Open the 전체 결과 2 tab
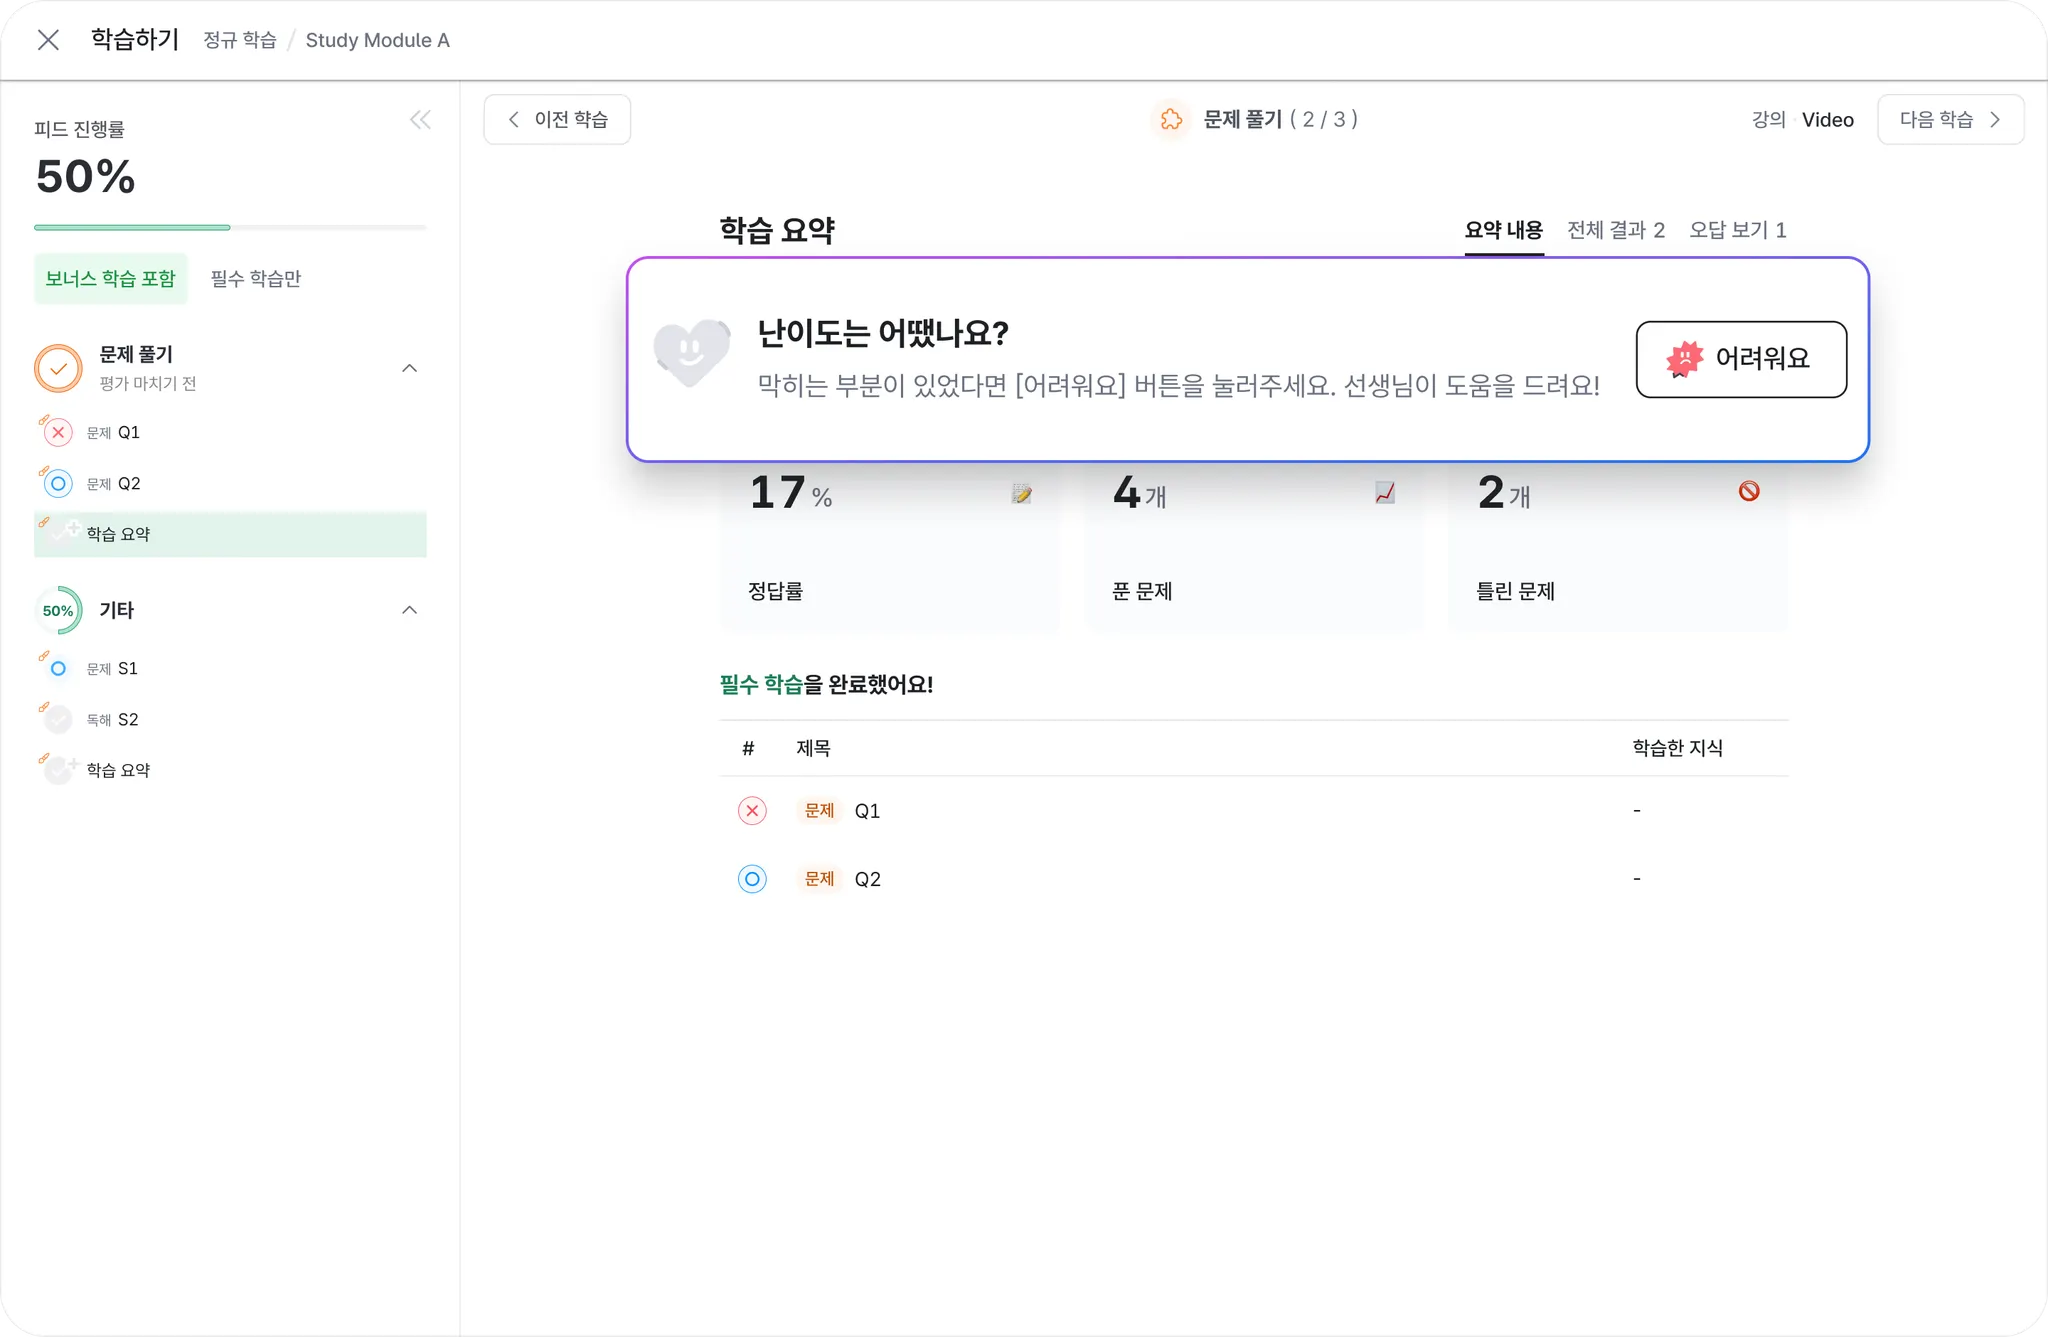The image size is (2048, 1337). pos(1615,230)
